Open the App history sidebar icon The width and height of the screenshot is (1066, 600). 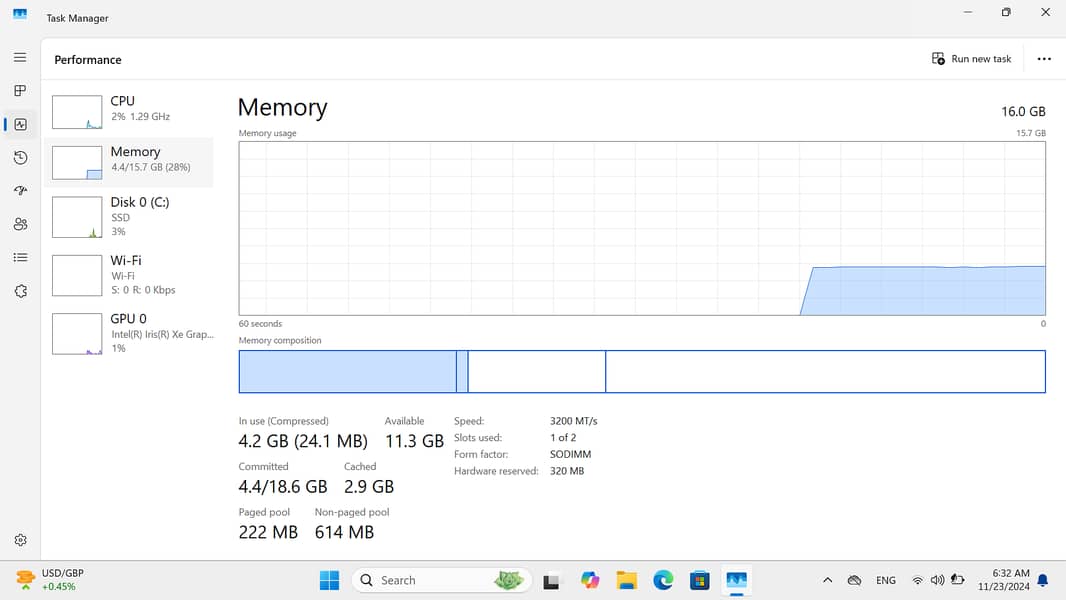[20, 158]
